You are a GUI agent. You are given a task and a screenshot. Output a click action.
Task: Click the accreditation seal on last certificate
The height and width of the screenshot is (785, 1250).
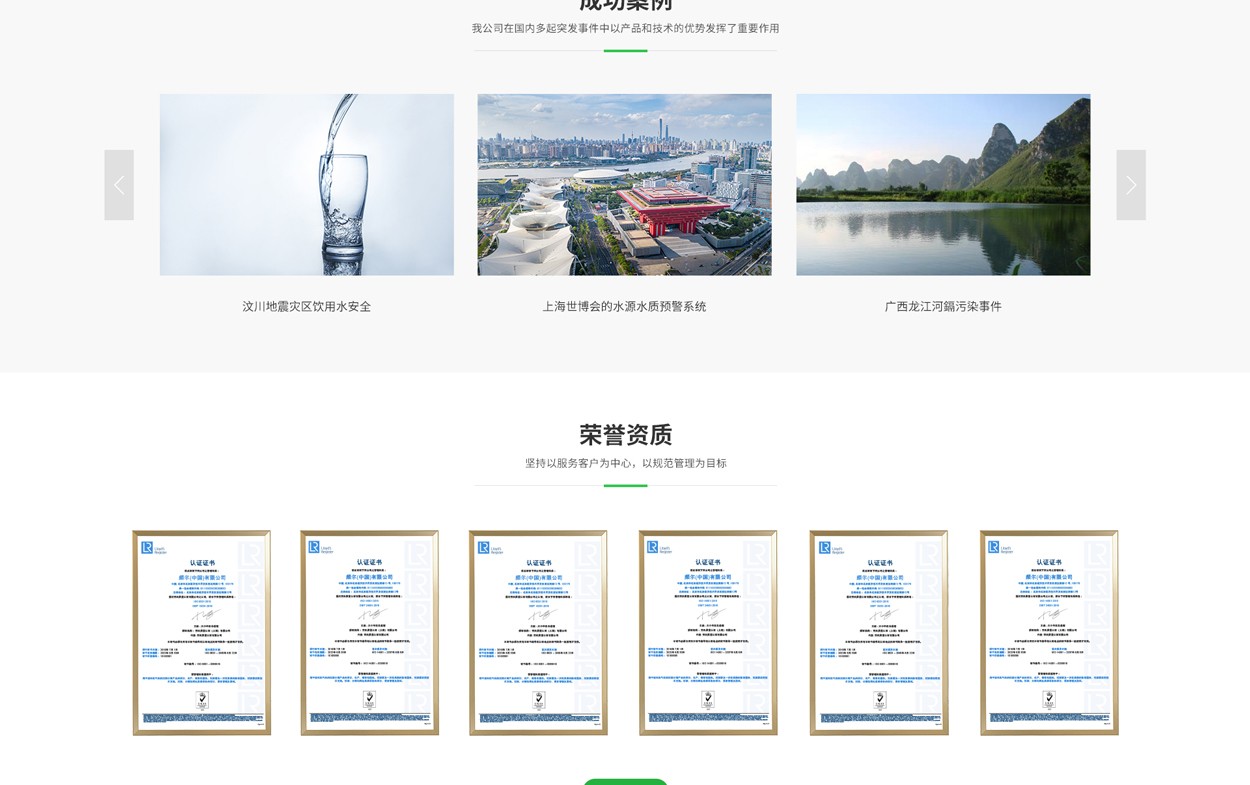pos(1049,700)
